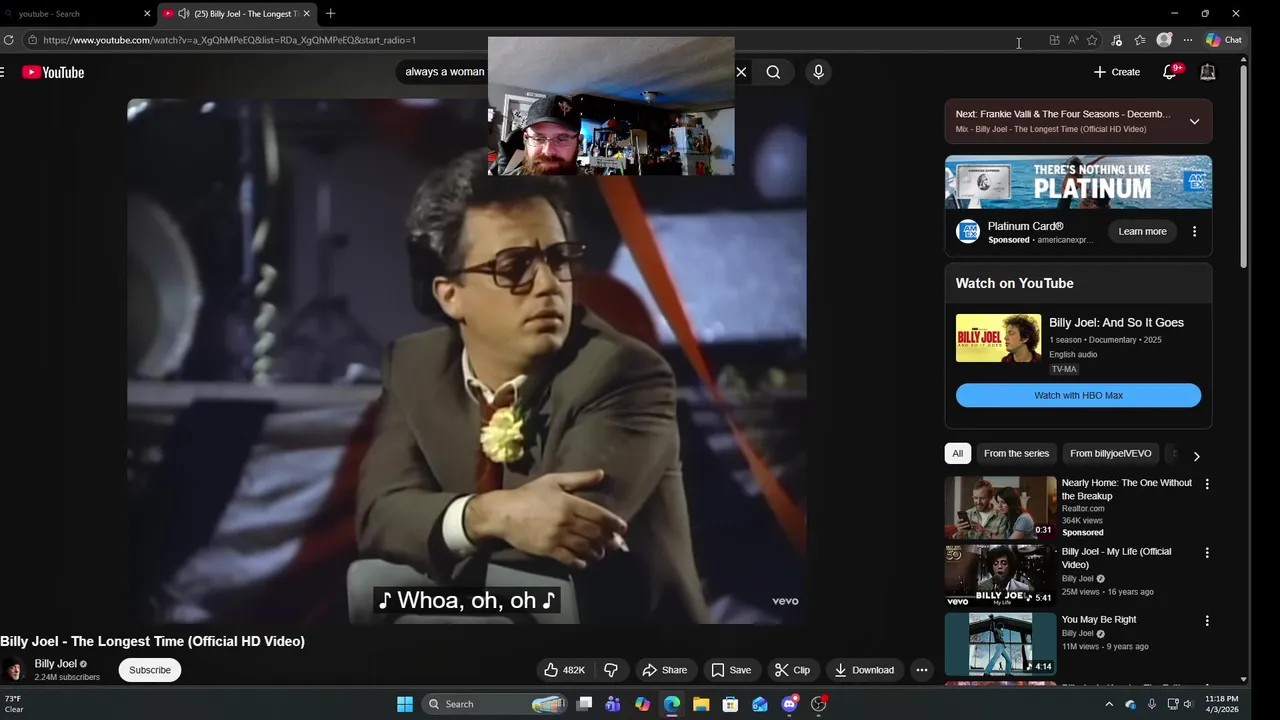
Task: Click the Billy Joel channel avatar
Action: [14, 670]
